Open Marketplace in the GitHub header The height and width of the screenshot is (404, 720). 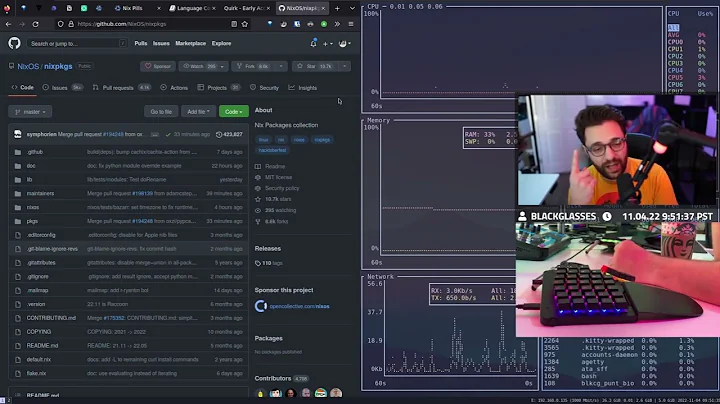[x=191, y=43]
